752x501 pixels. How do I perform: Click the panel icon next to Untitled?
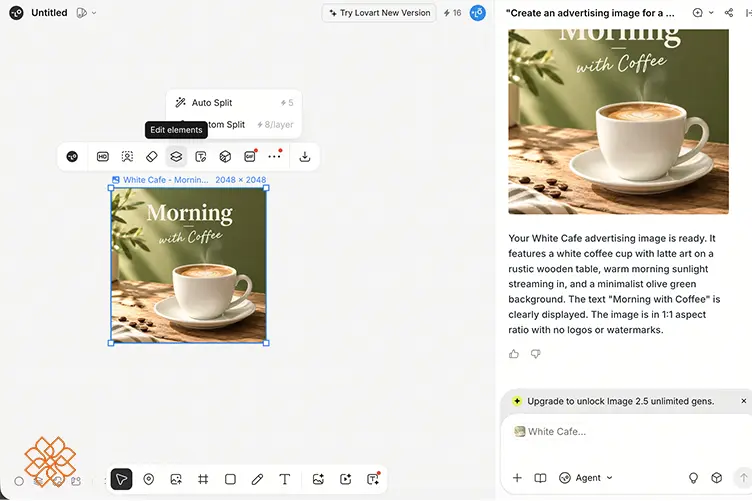click(82, 13)
